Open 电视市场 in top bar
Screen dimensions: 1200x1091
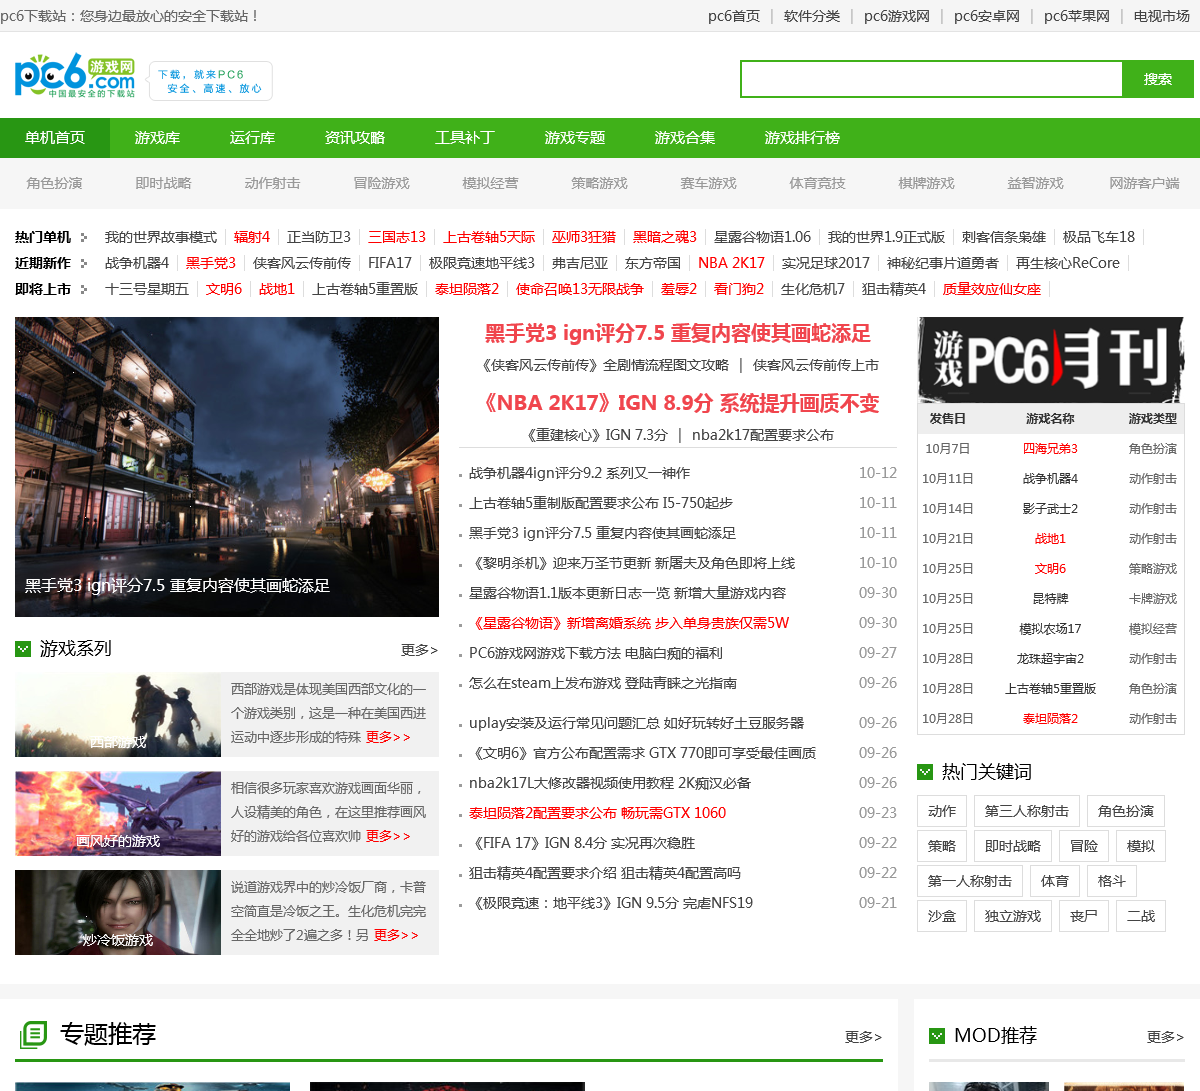click(x=1162, y=16)
